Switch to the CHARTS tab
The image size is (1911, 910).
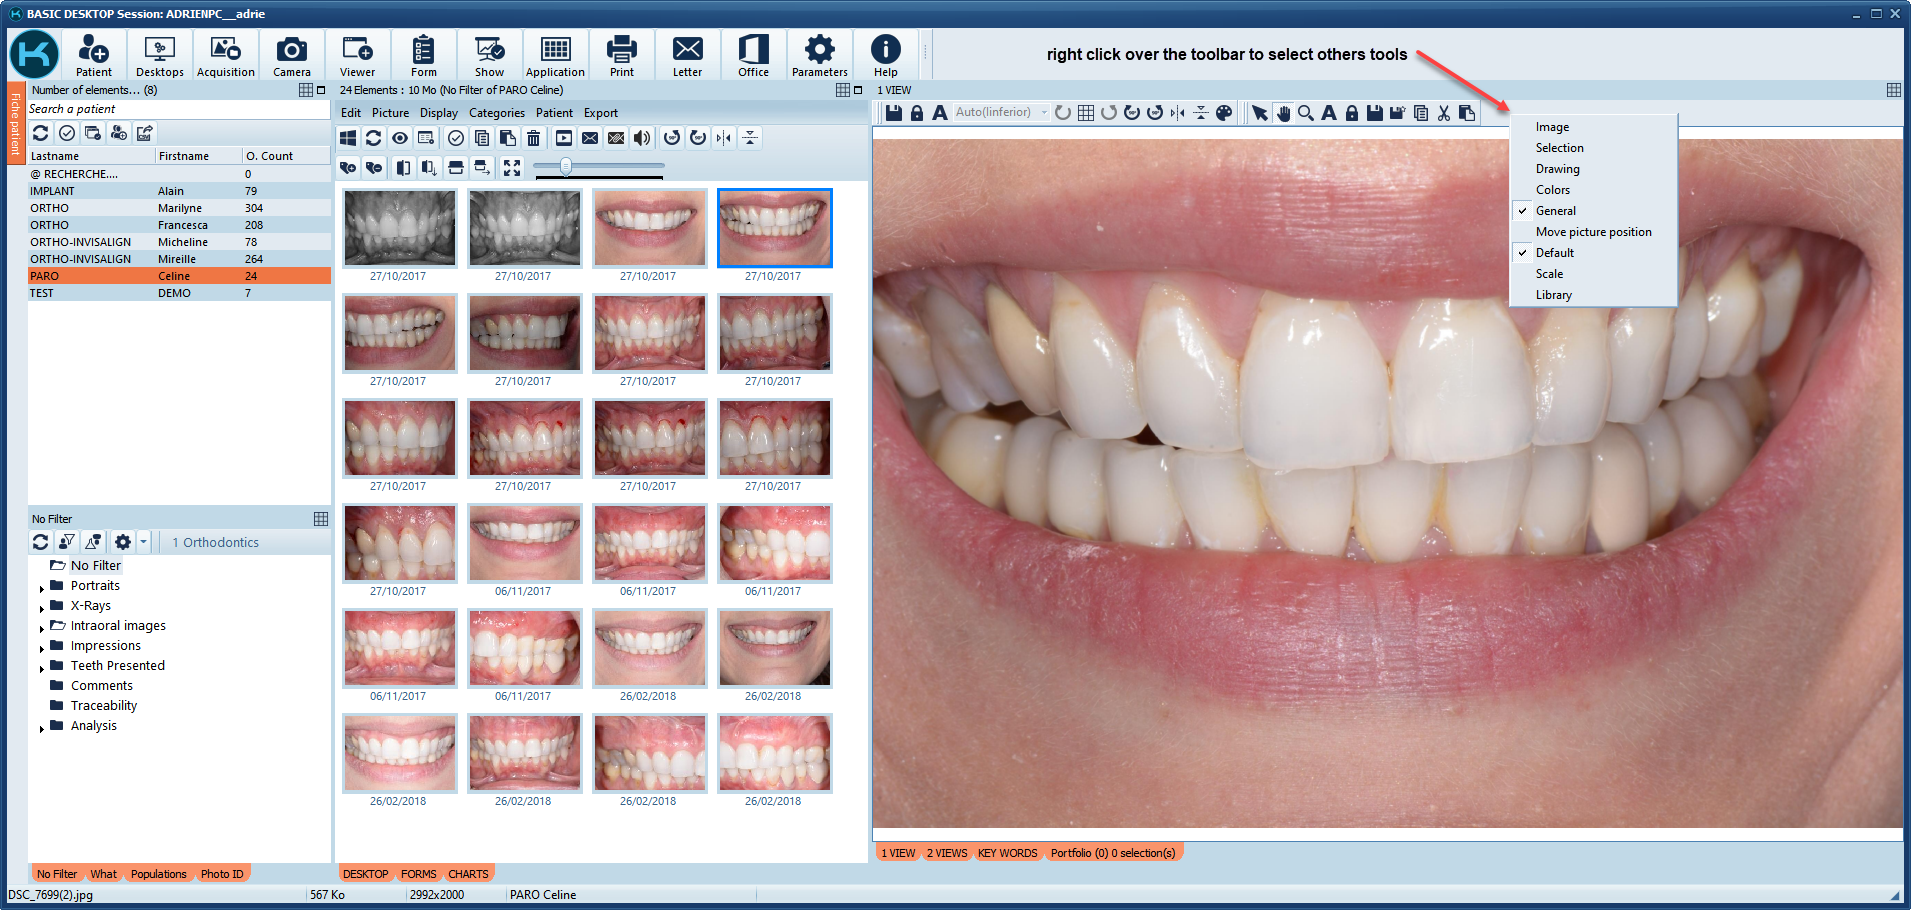(x=468, y=873)
